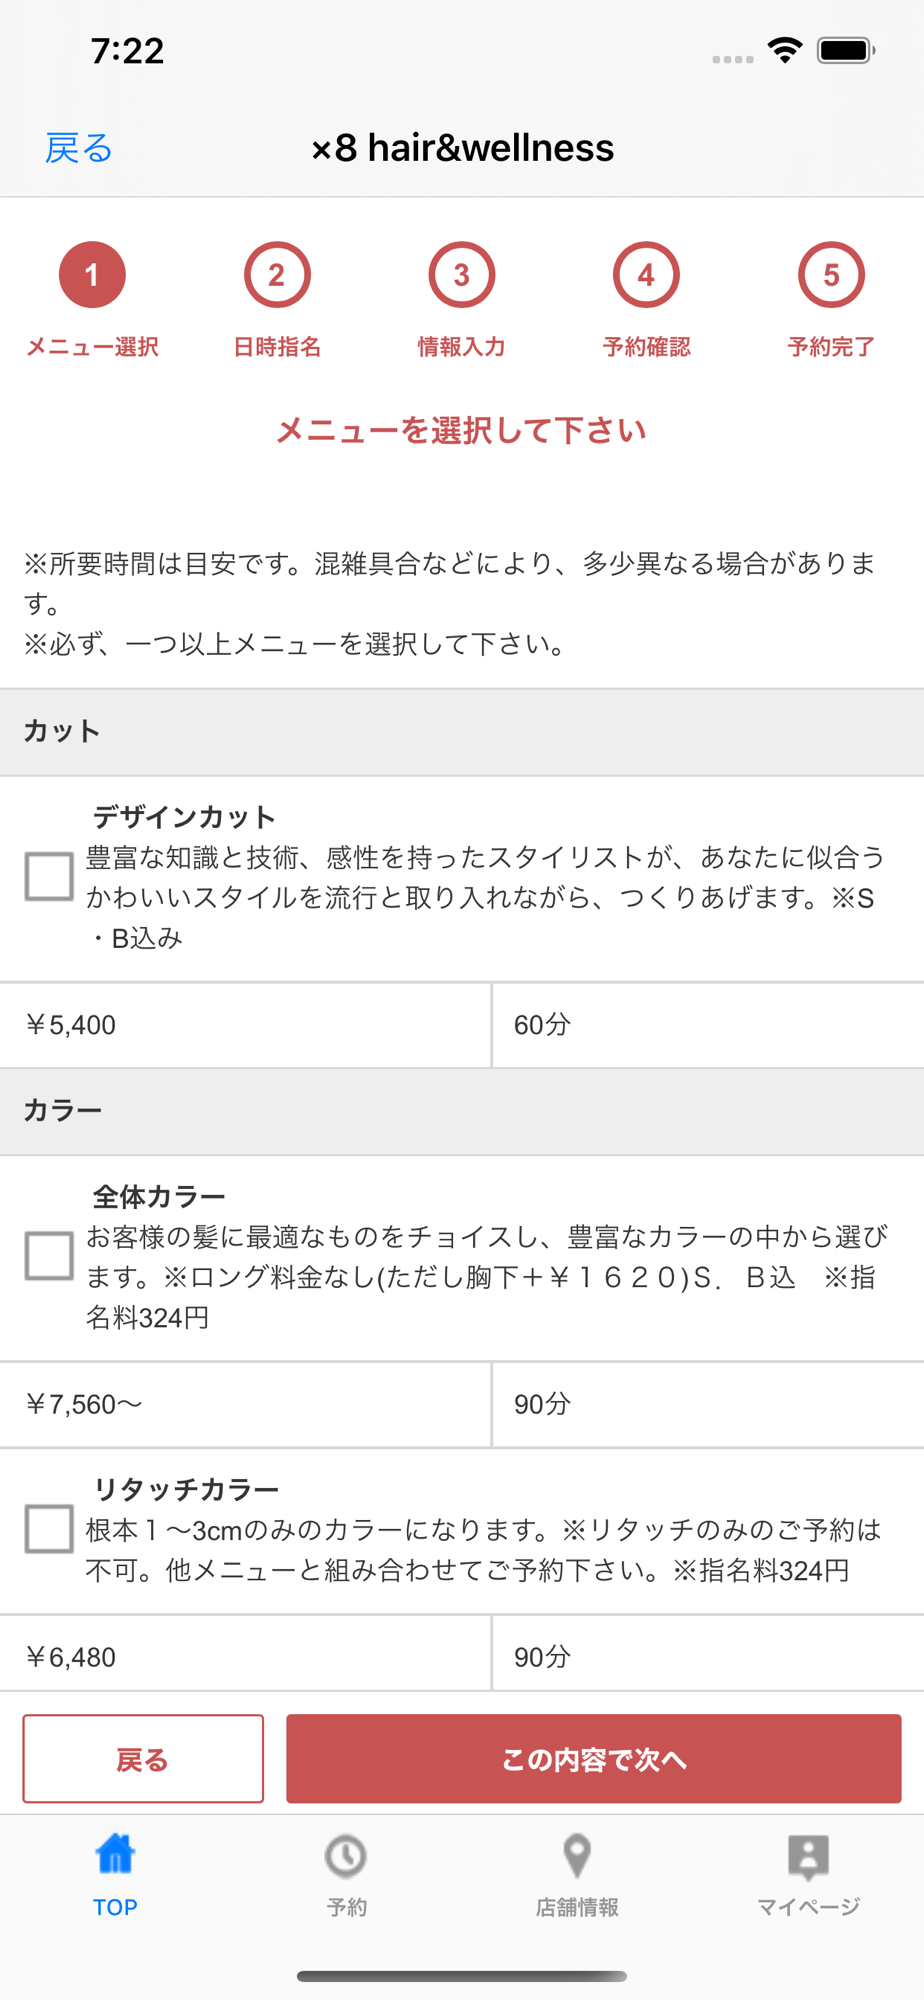Screen dimensions: 924x2000
Task: Check the デザインカット checkbox
Action: point(49,877)
